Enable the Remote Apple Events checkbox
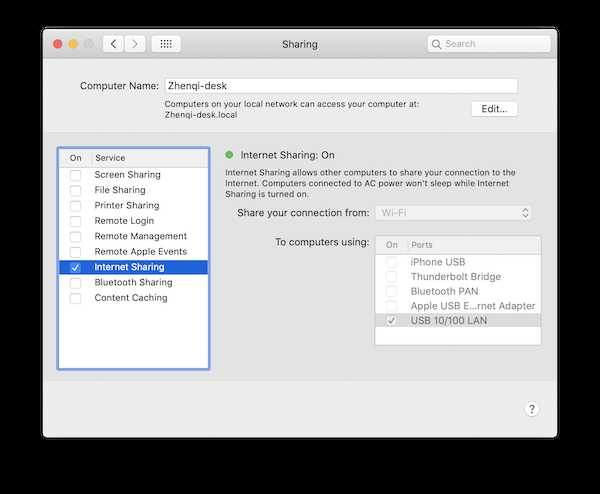Image resolution: width=600 pixels, height=494 pixels. [75, 252]
